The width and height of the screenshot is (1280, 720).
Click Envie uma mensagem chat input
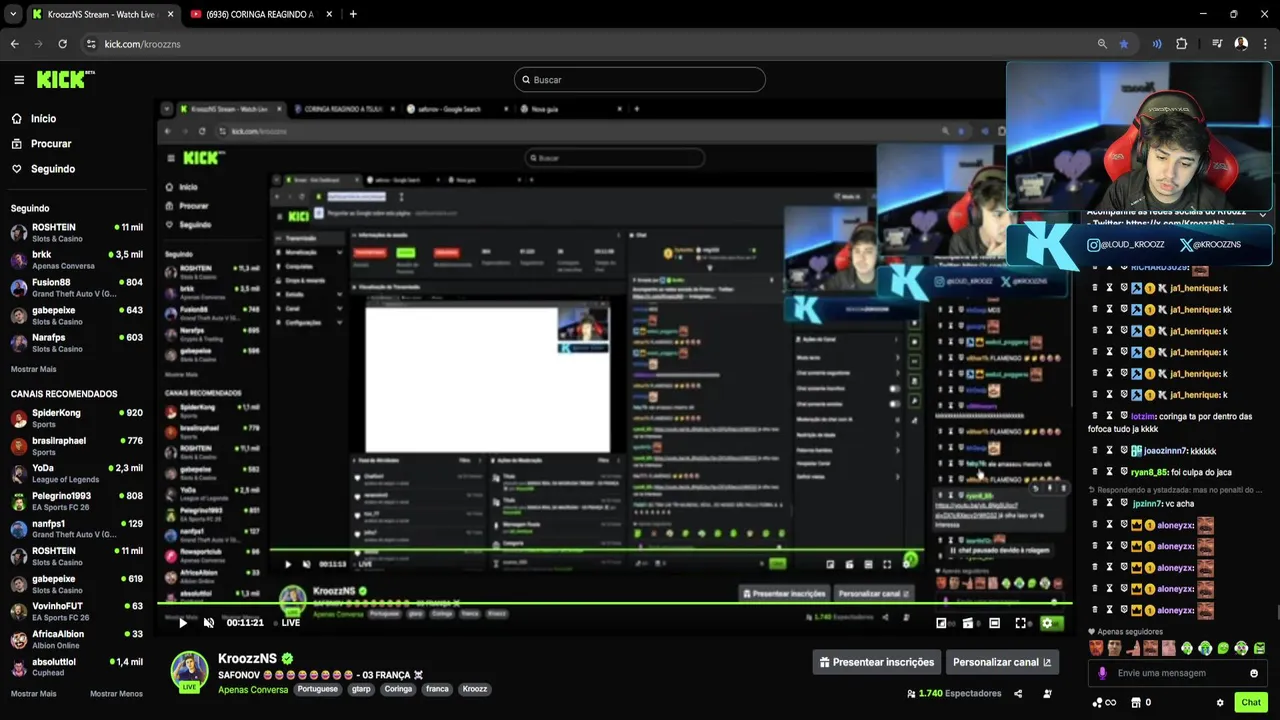tap(1178, 673)
